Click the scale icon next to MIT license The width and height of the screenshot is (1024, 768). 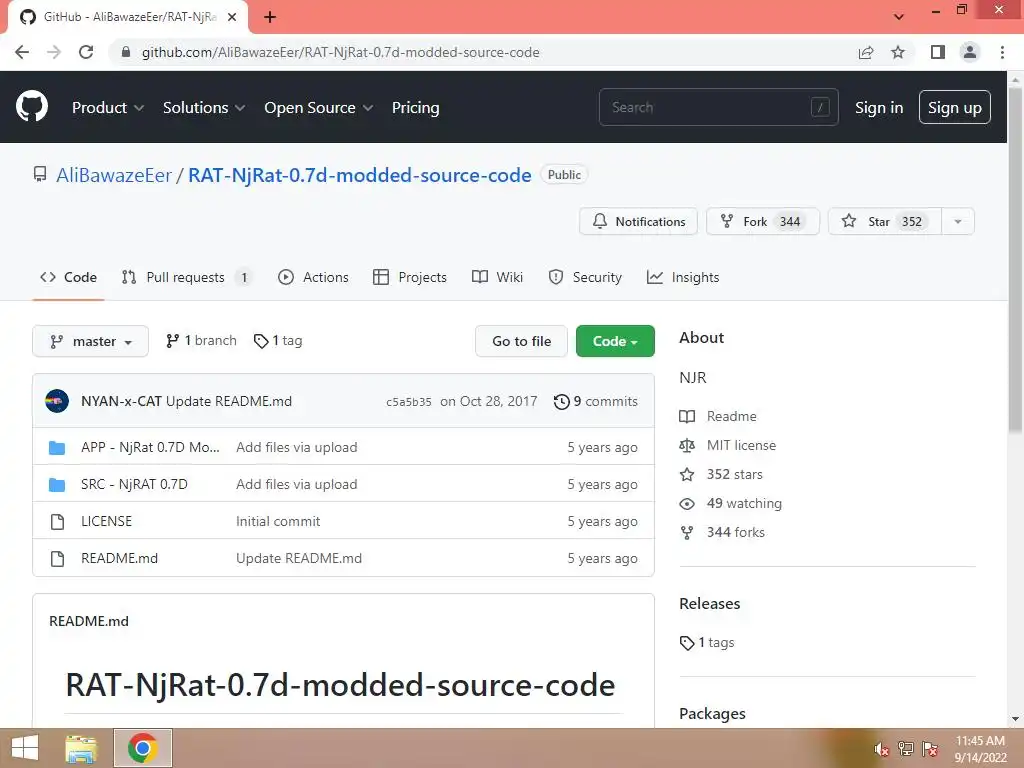(687, 445)
